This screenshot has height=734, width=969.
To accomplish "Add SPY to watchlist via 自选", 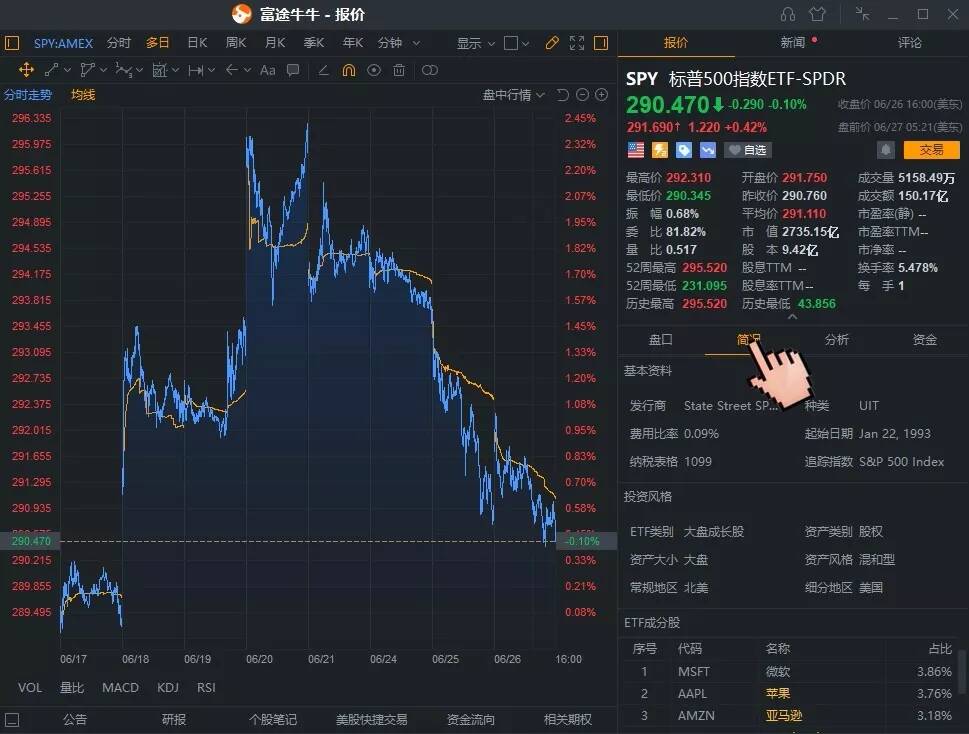I will (748, 150).
